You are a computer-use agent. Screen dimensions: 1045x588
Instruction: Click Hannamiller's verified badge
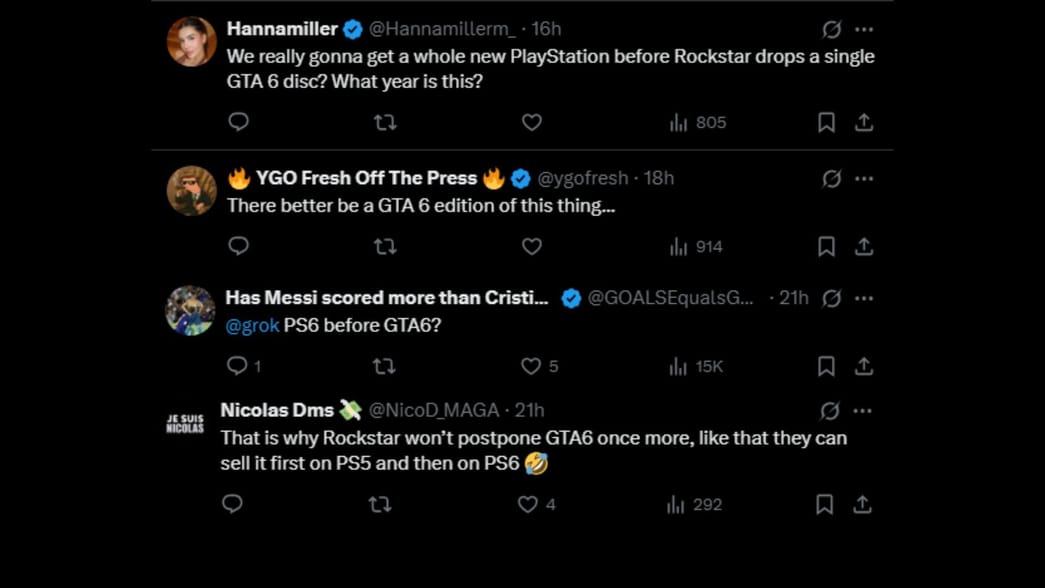[x=351, y=29]
